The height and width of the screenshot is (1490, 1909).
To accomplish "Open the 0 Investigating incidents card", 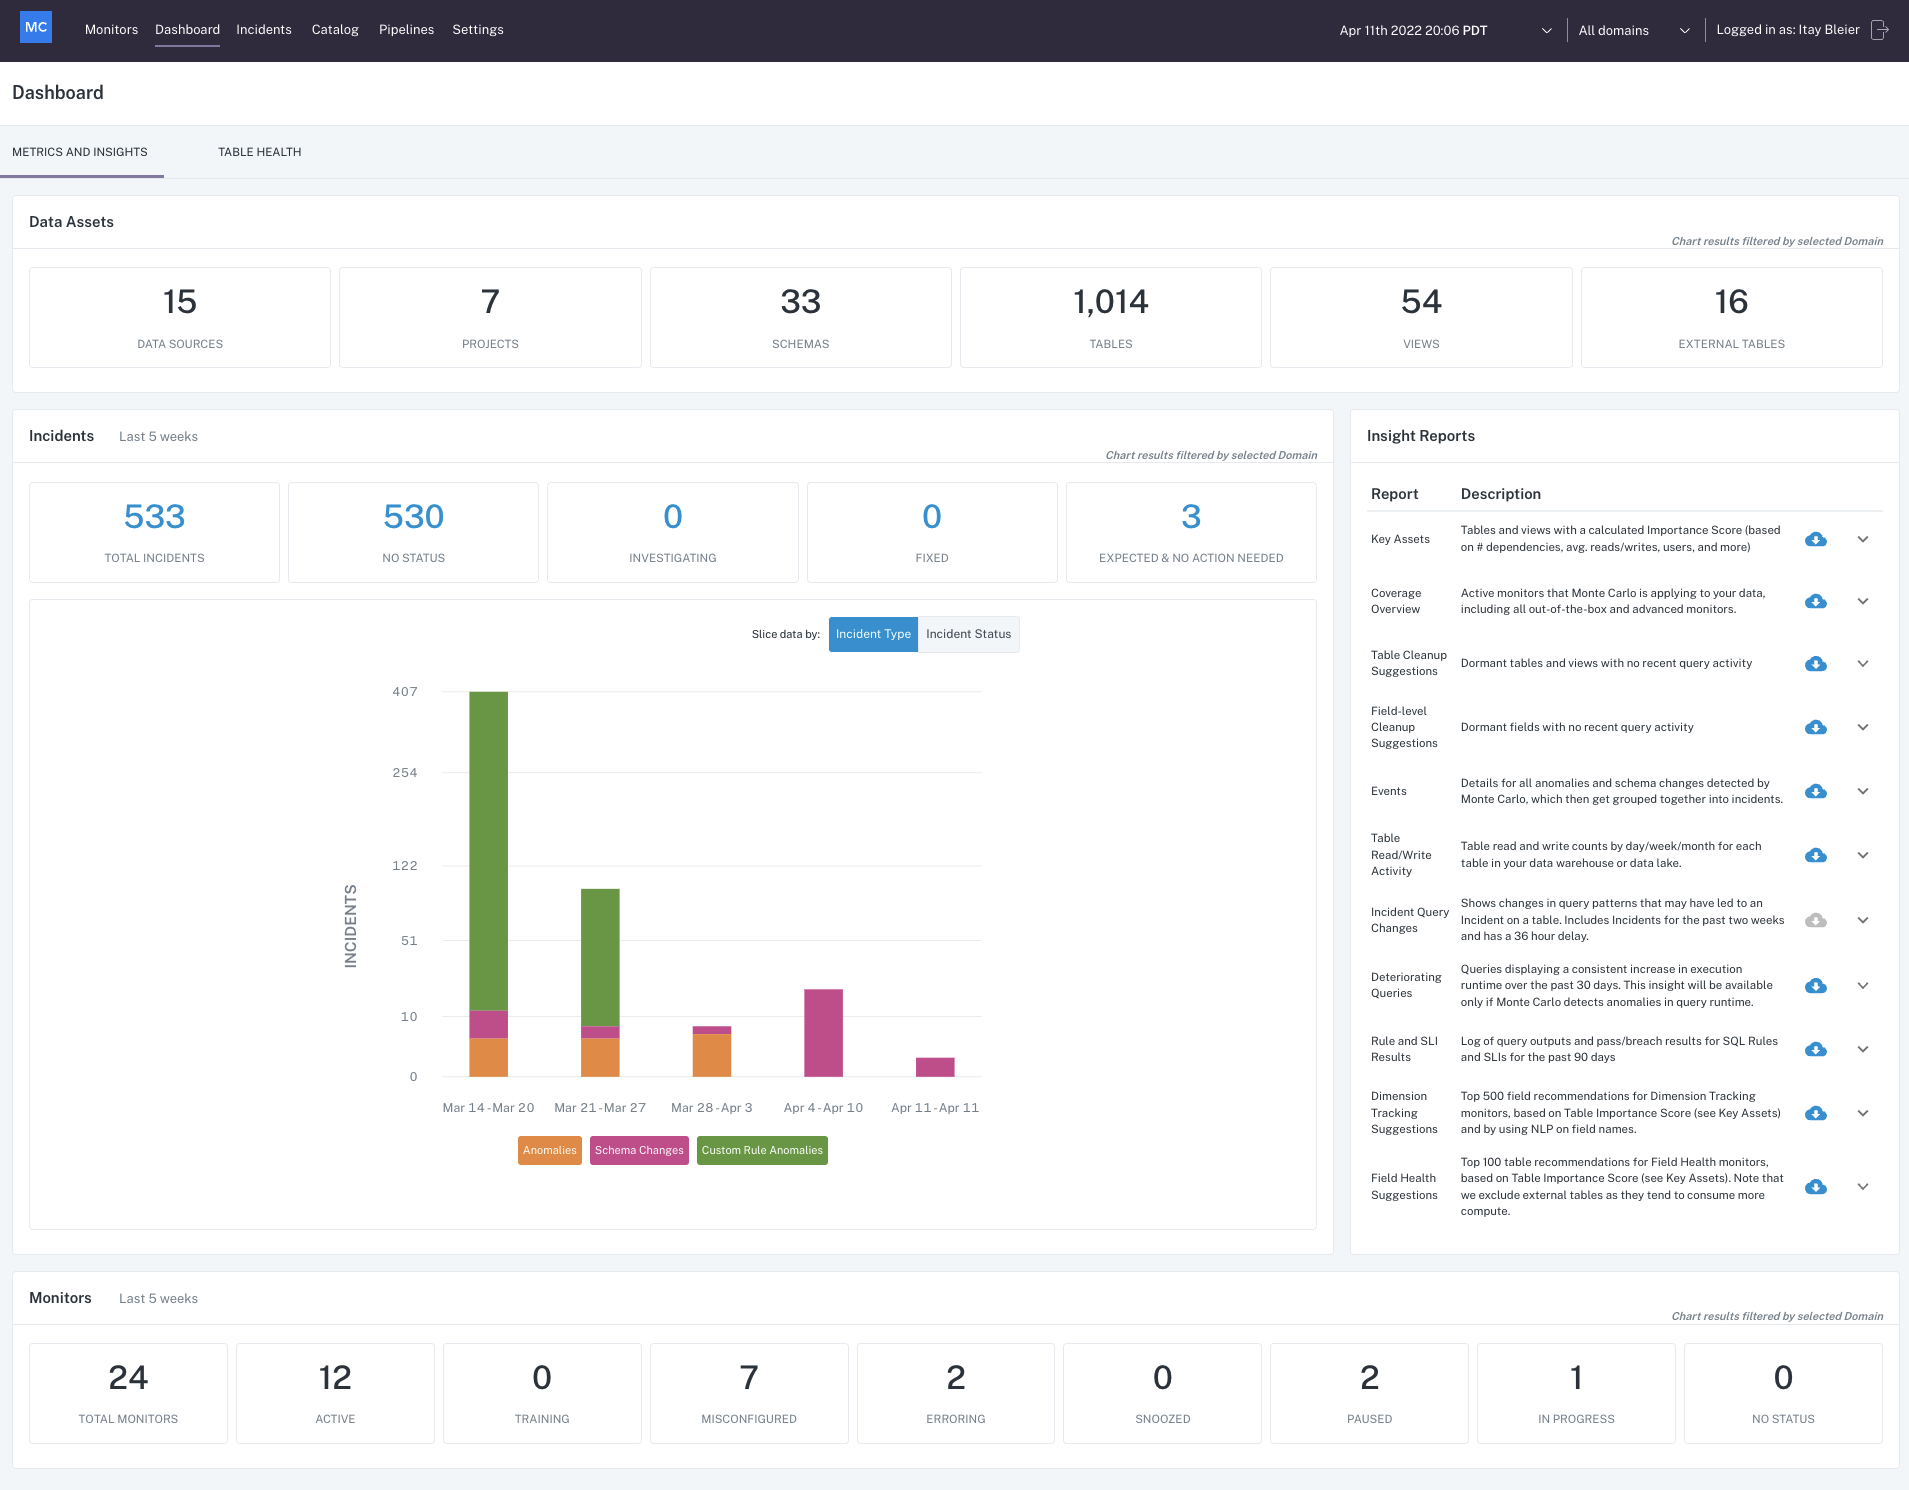I will click(673, 532).
